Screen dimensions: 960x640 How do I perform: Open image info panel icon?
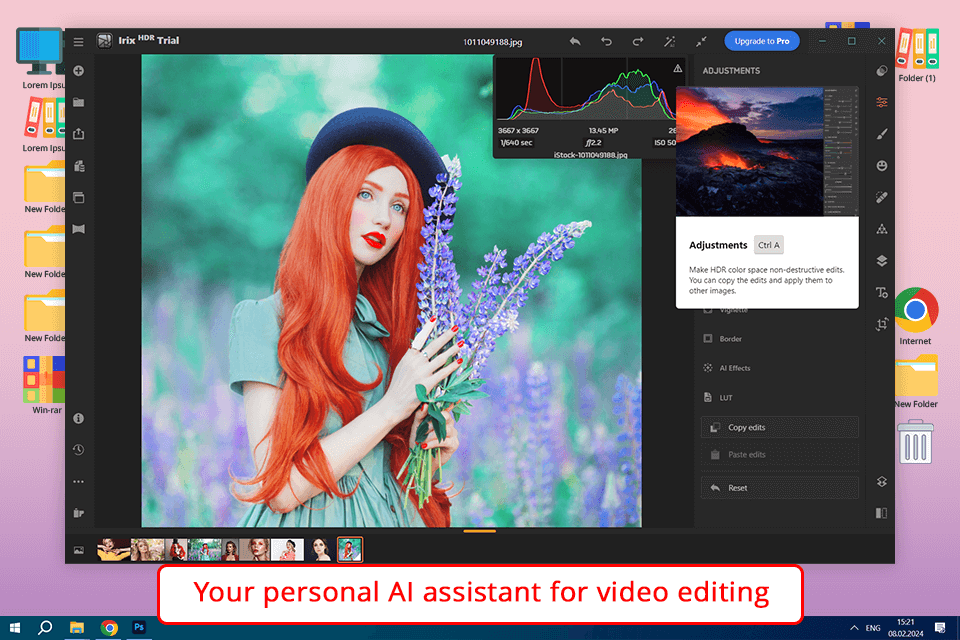click(x=78, y=418)
